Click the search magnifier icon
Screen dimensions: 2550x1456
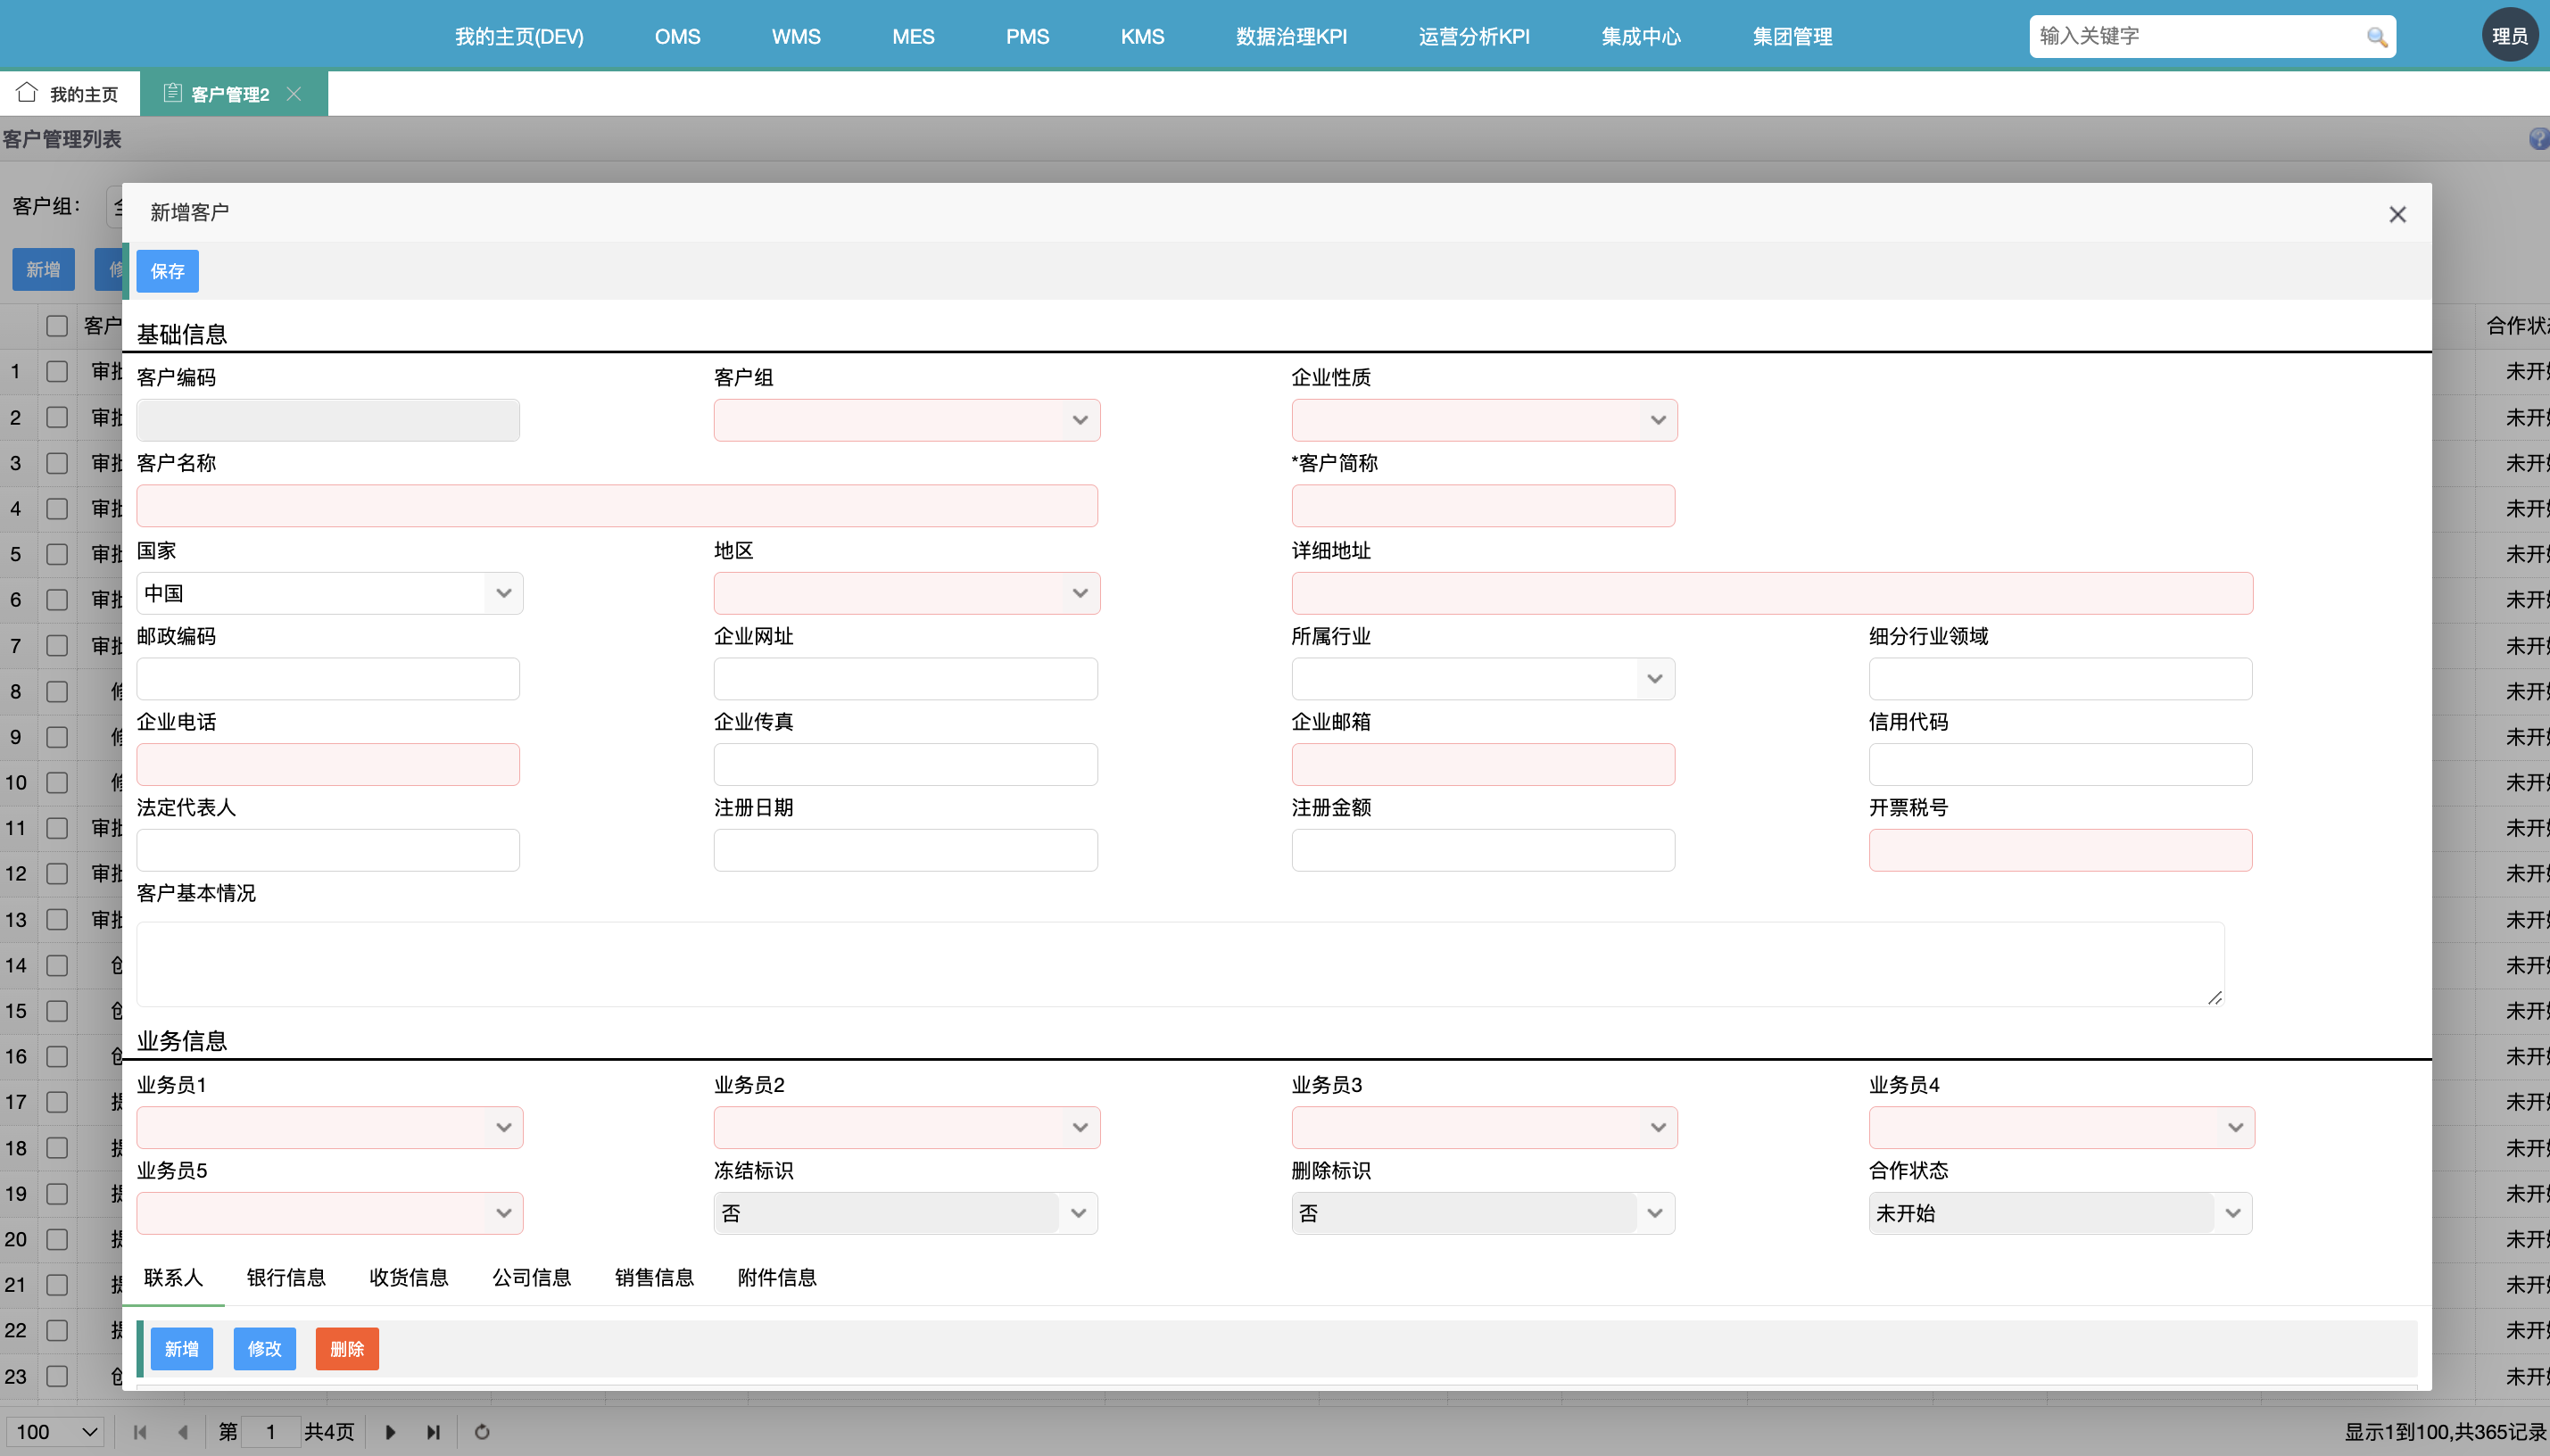[x=2376, y=37]
